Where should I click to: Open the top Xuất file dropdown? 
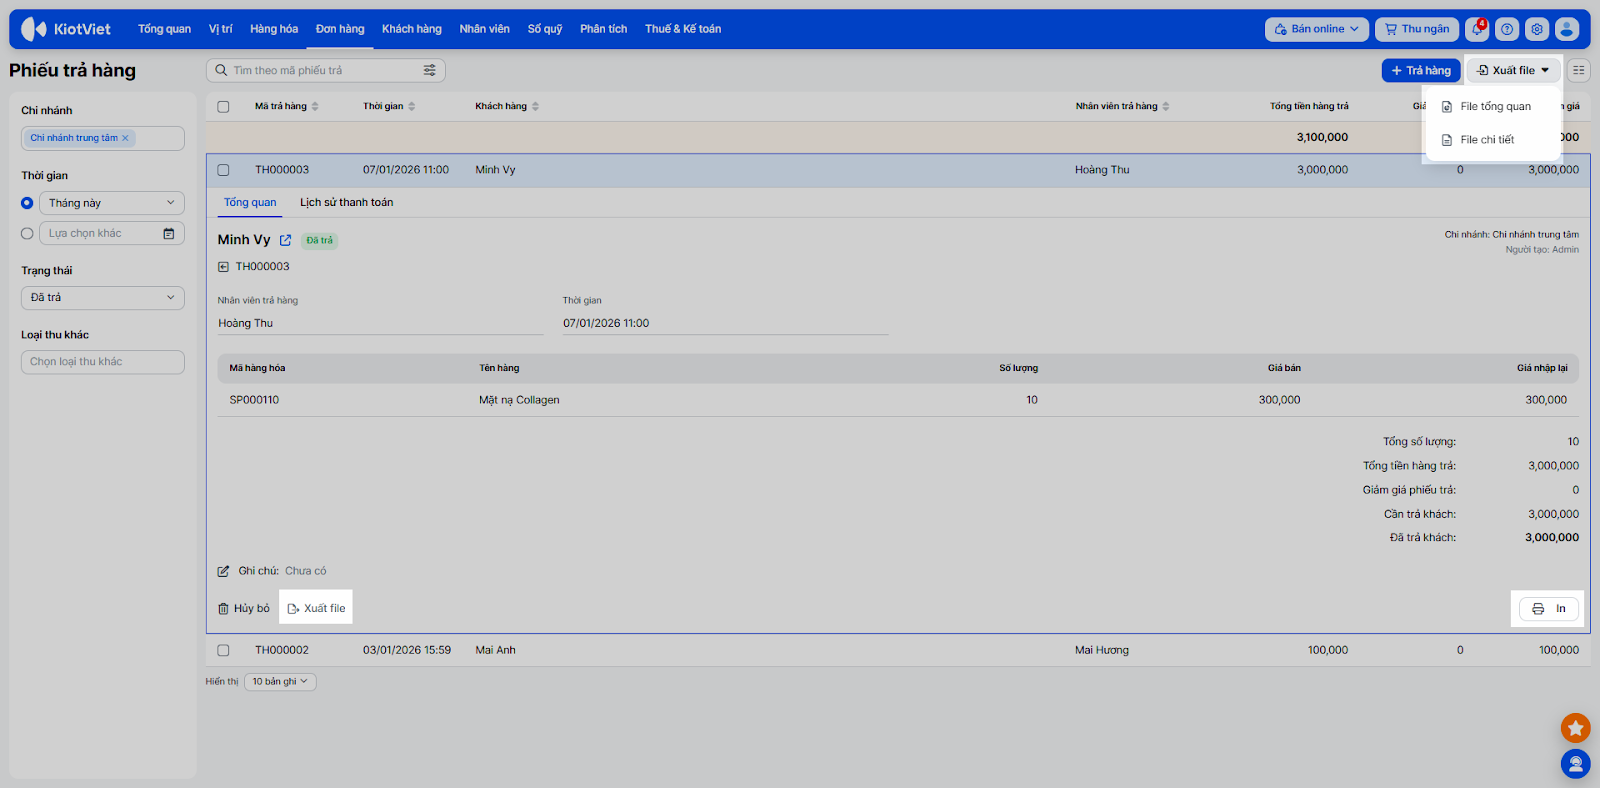1513,70
